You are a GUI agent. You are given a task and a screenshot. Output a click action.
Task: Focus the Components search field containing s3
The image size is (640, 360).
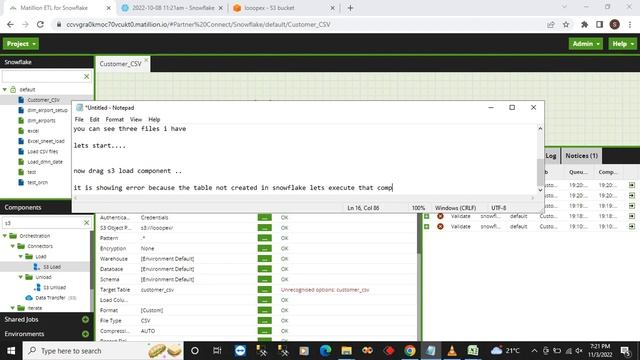[42, 223]
